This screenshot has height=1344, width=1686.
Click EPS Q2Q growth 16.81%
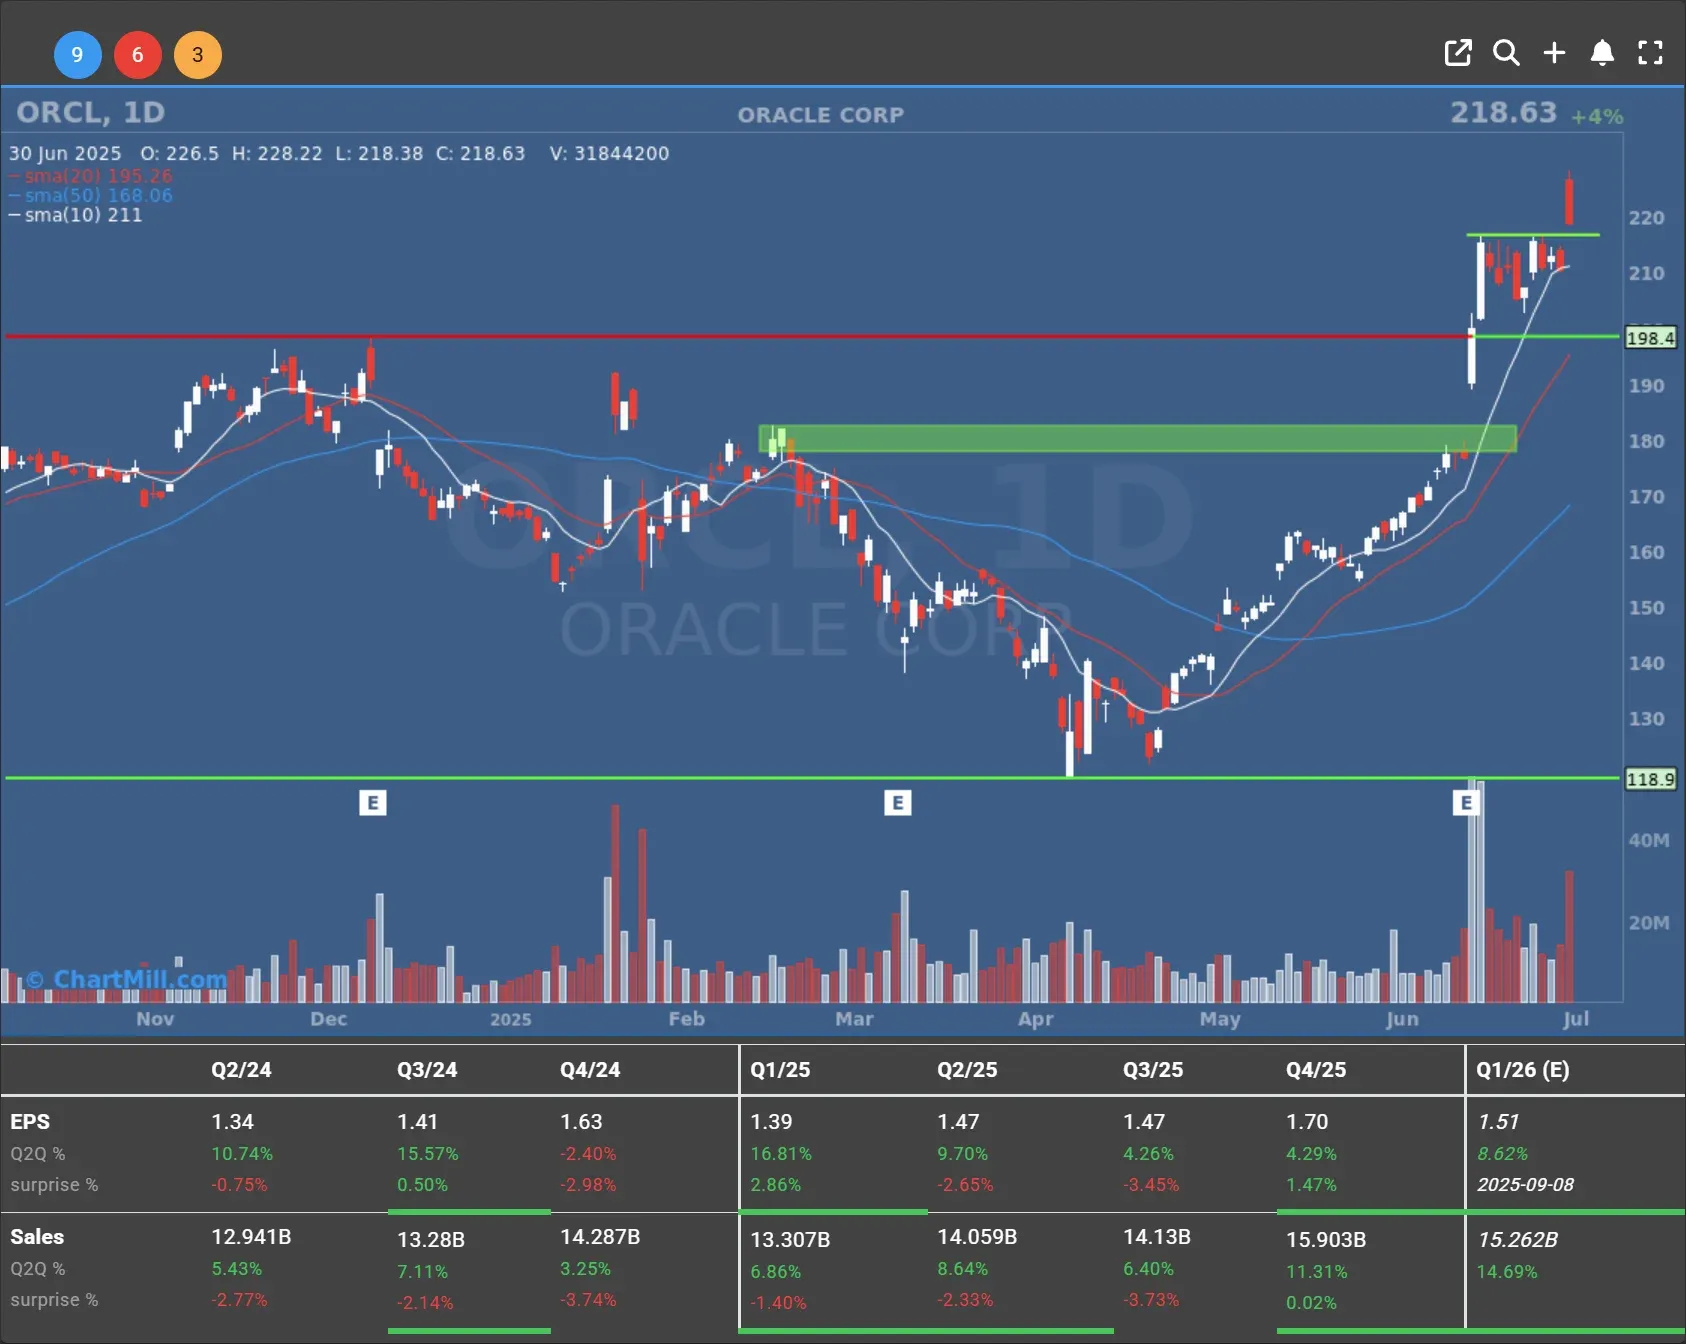pyautogui.click(x=781, y=1154)
